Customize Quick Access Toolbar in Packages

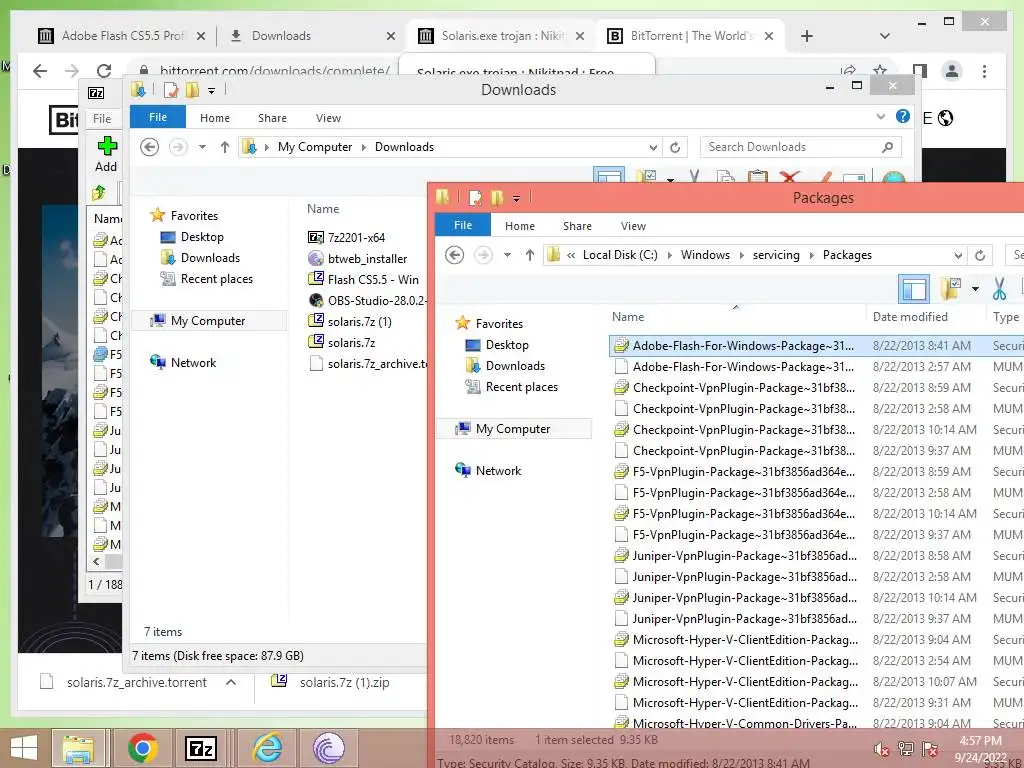tap(516, 198)
